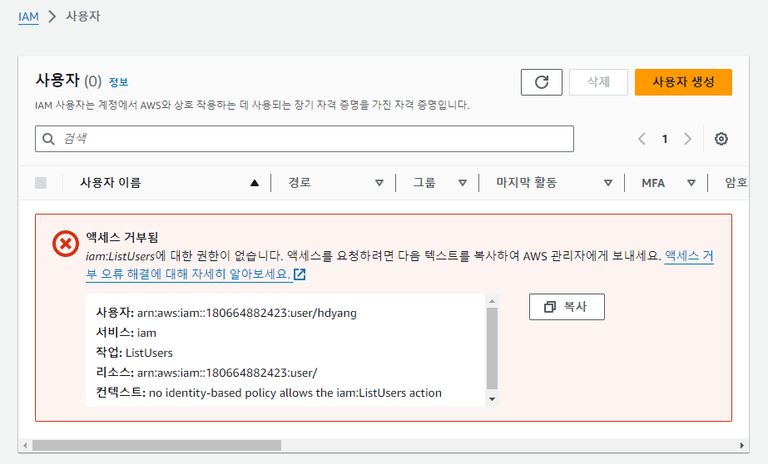
Task: Click the 액세스 거부됨 heading
Action: point(122,238)
